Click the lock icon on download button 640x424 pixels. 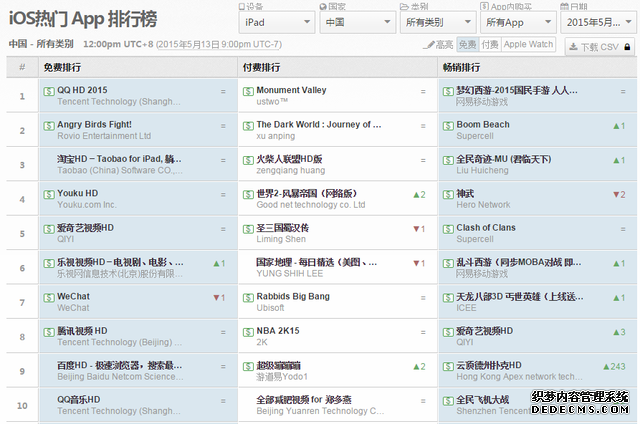tap(627, 47)
